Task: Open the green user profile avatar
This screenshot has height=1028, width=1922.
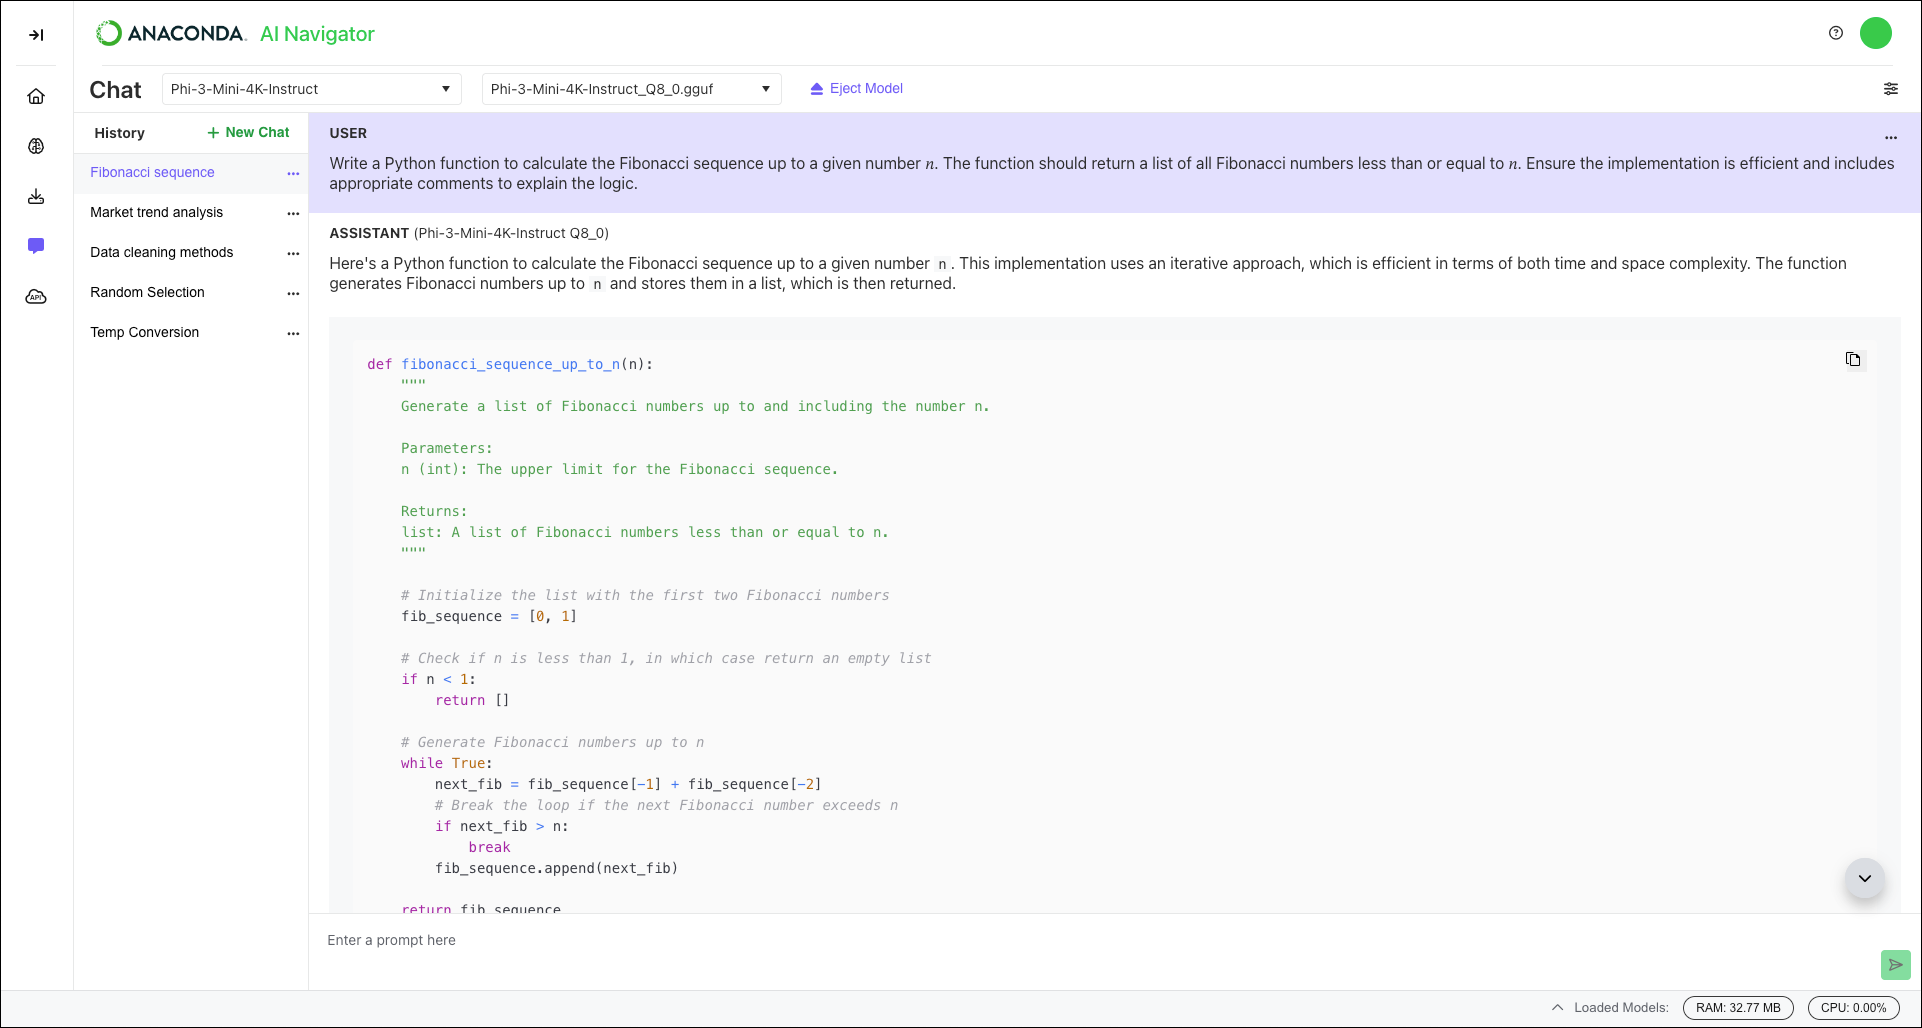Action: point(1876,33)
